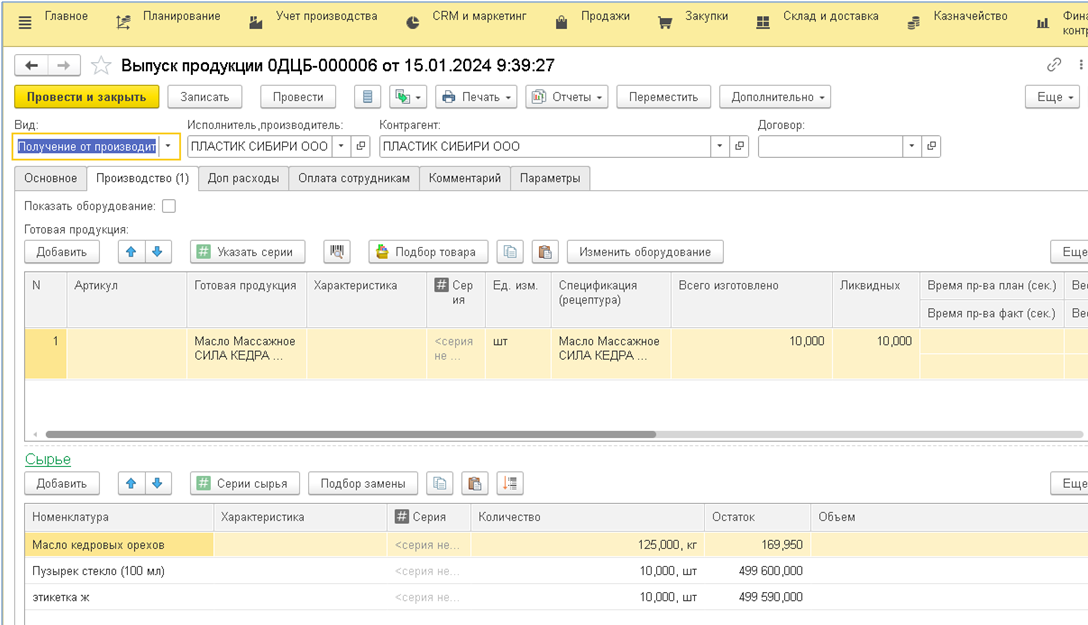Open the Печать dropdown menu
Viewport: 1088px width, 625px height.
point(476,97)
